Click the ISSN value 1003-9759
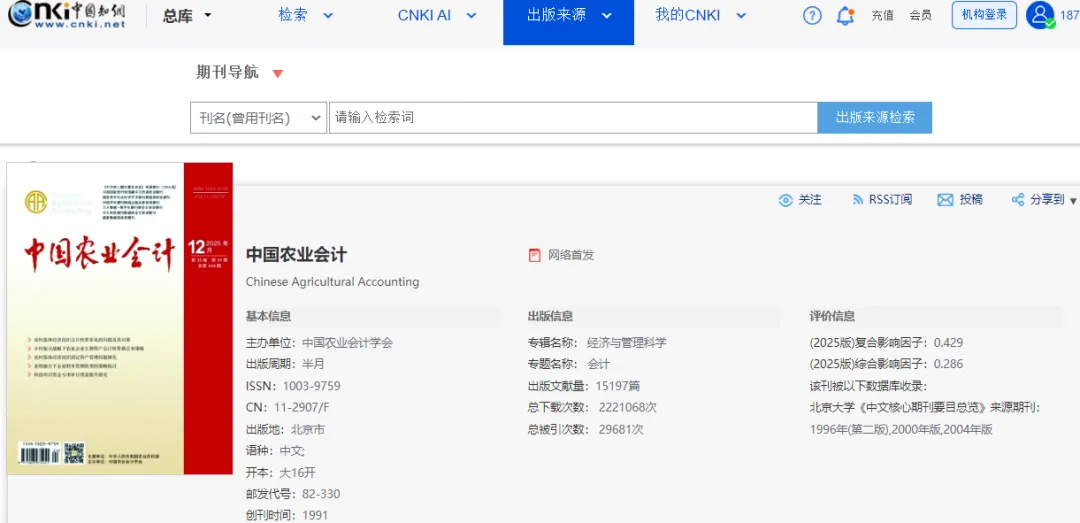 [x=311, y=386]
